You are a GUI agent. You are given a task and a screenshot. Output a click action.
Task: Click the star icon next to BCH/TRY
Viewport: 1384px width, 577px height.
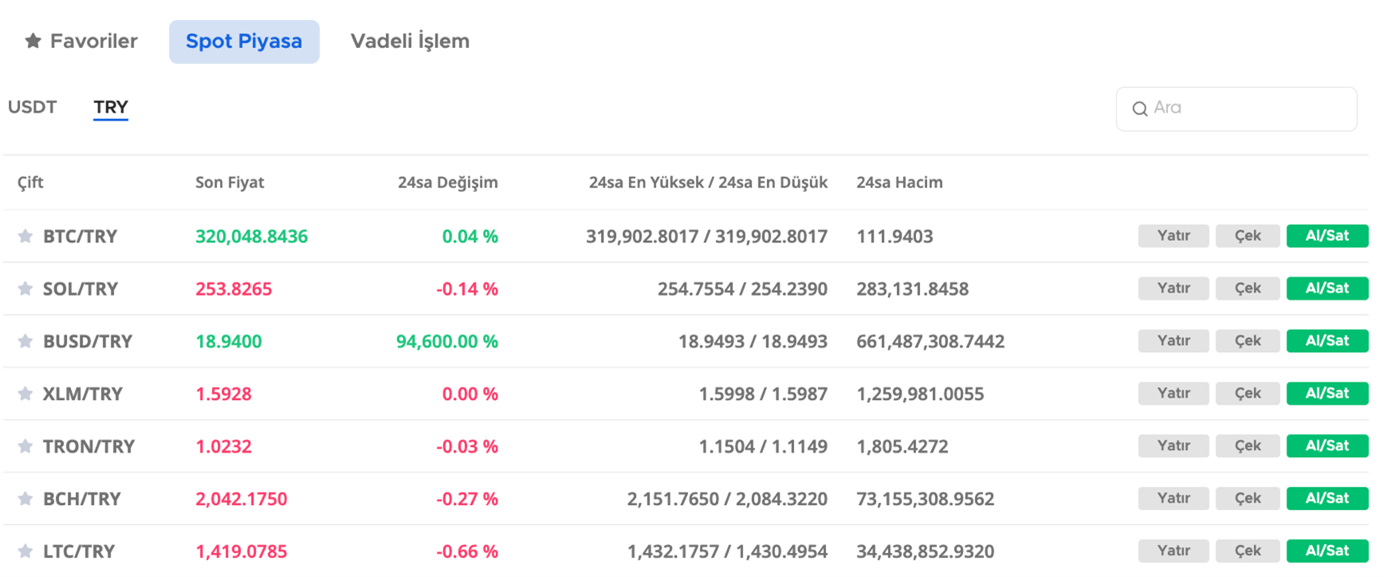pyautogui.click(x=25, y=498)
